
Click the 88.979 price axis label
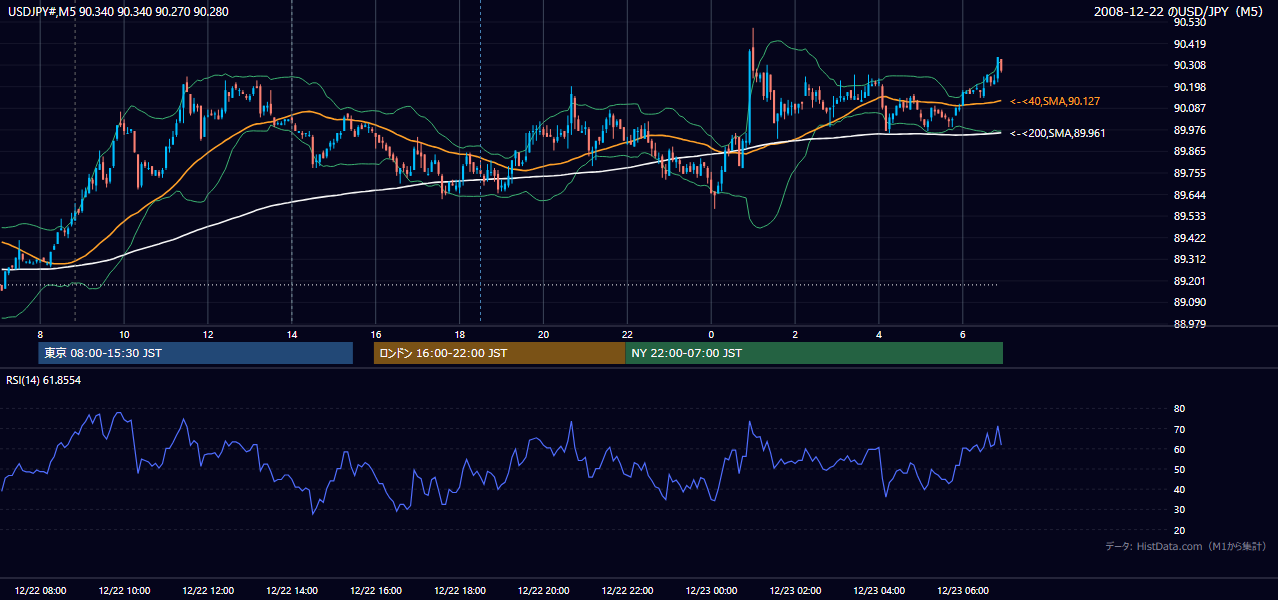tap(1190, 324)
